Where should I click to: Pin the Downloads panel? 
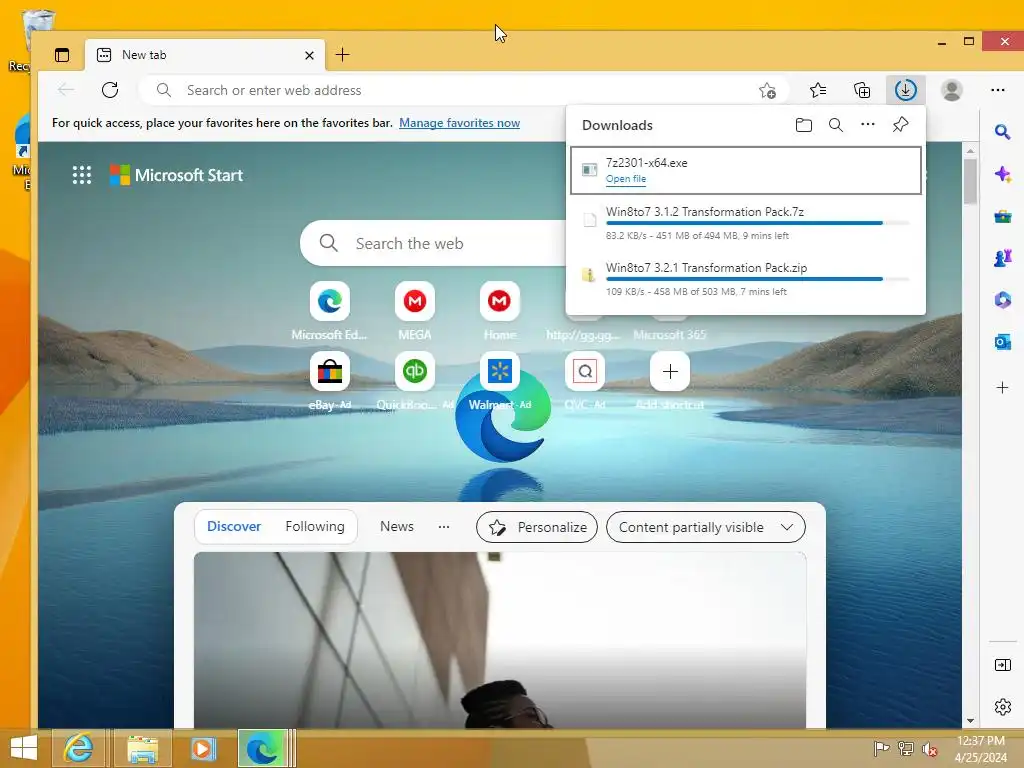coord(900,124)
